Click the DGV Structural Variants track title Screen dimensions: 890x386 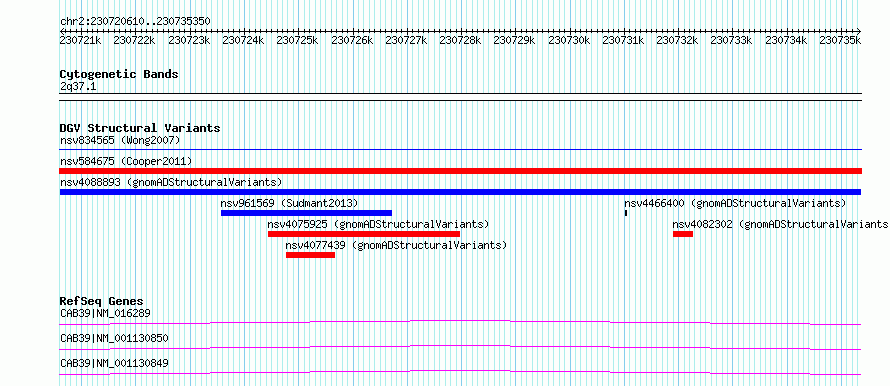(x=140, y=128)
